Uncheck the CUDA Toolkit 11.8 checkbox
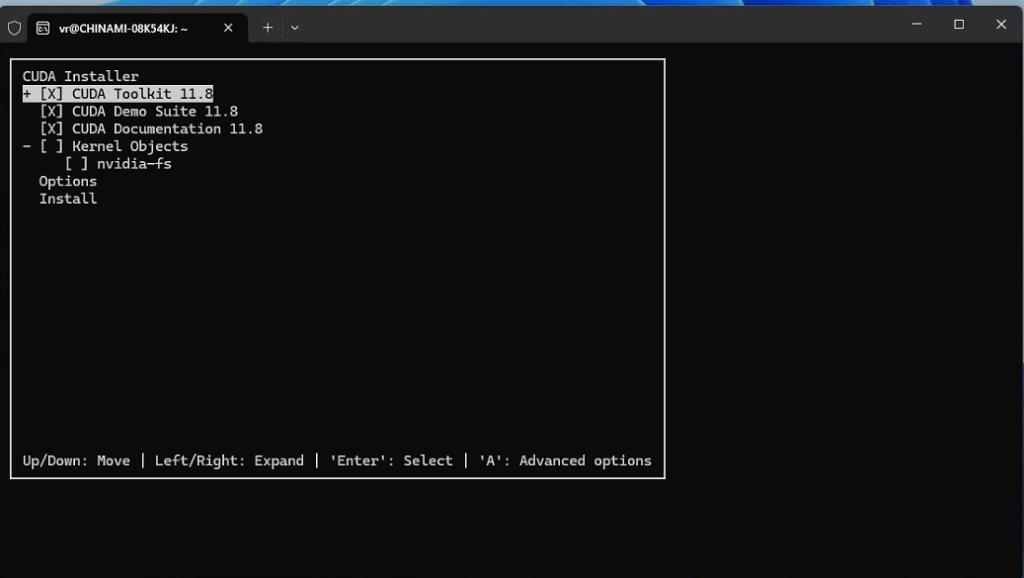 pyautogui.click(x=52, y=94)
